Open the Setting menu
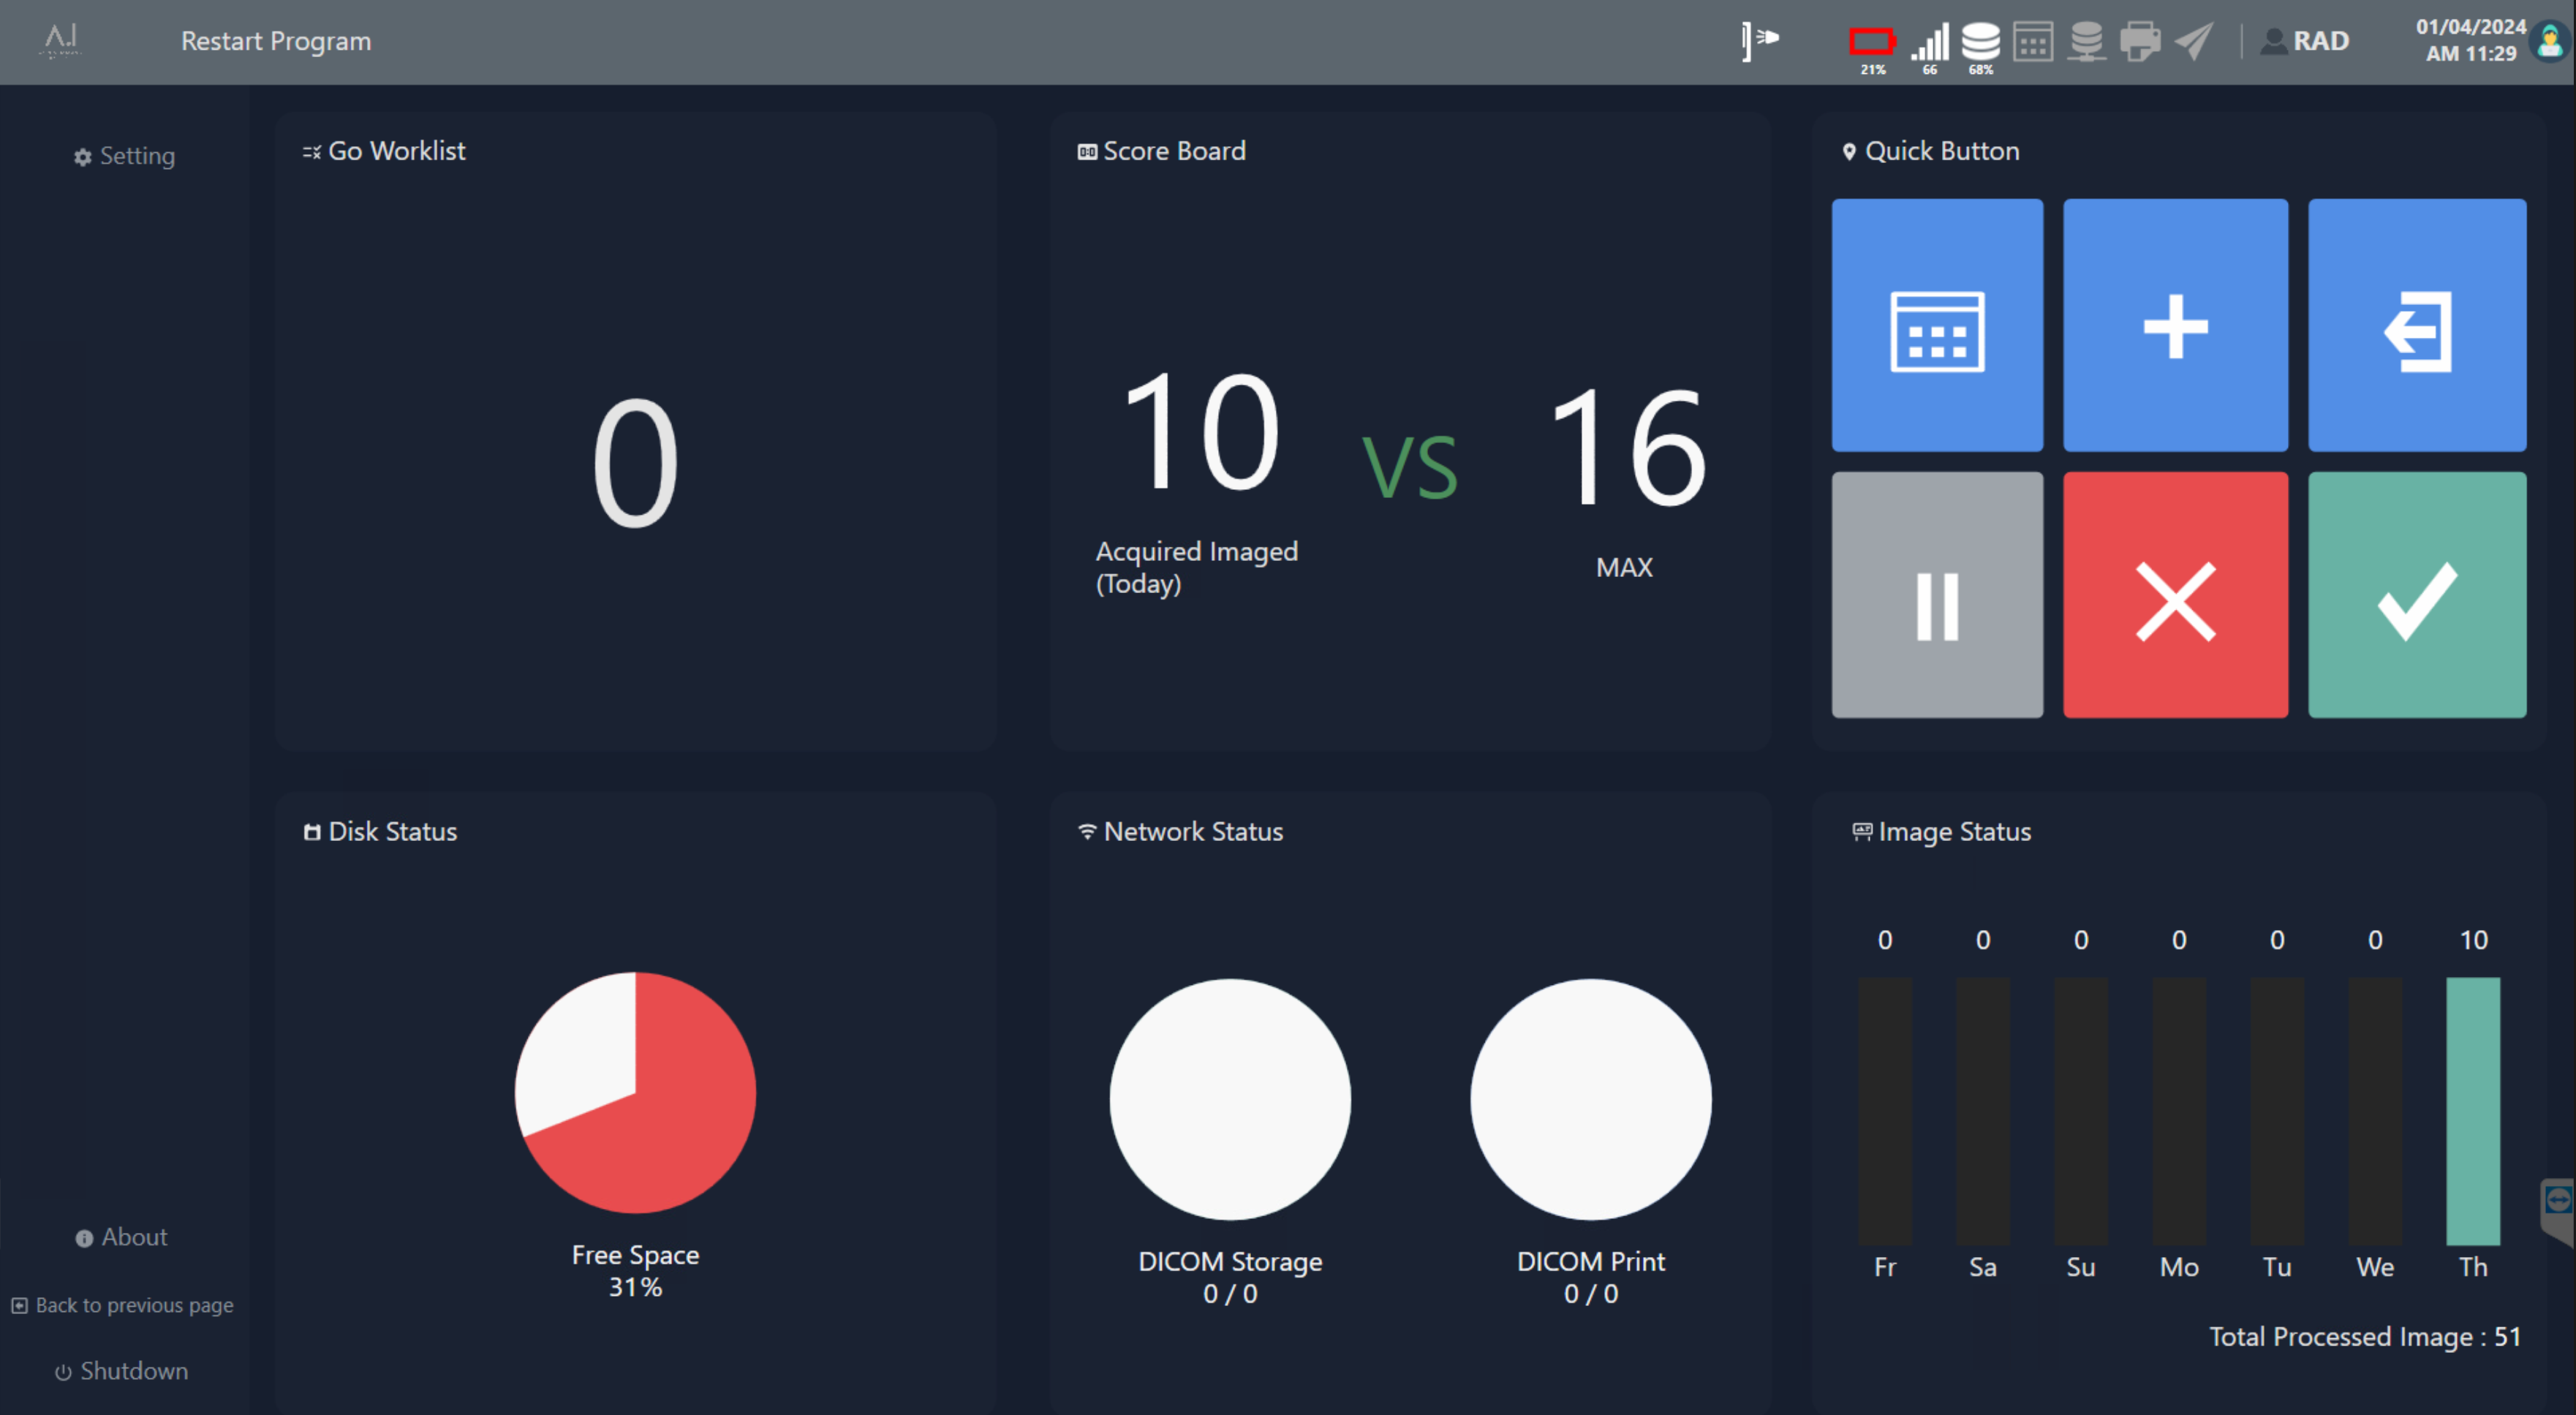Viewport: 2576px width, 1415px height. pos(124,156)
